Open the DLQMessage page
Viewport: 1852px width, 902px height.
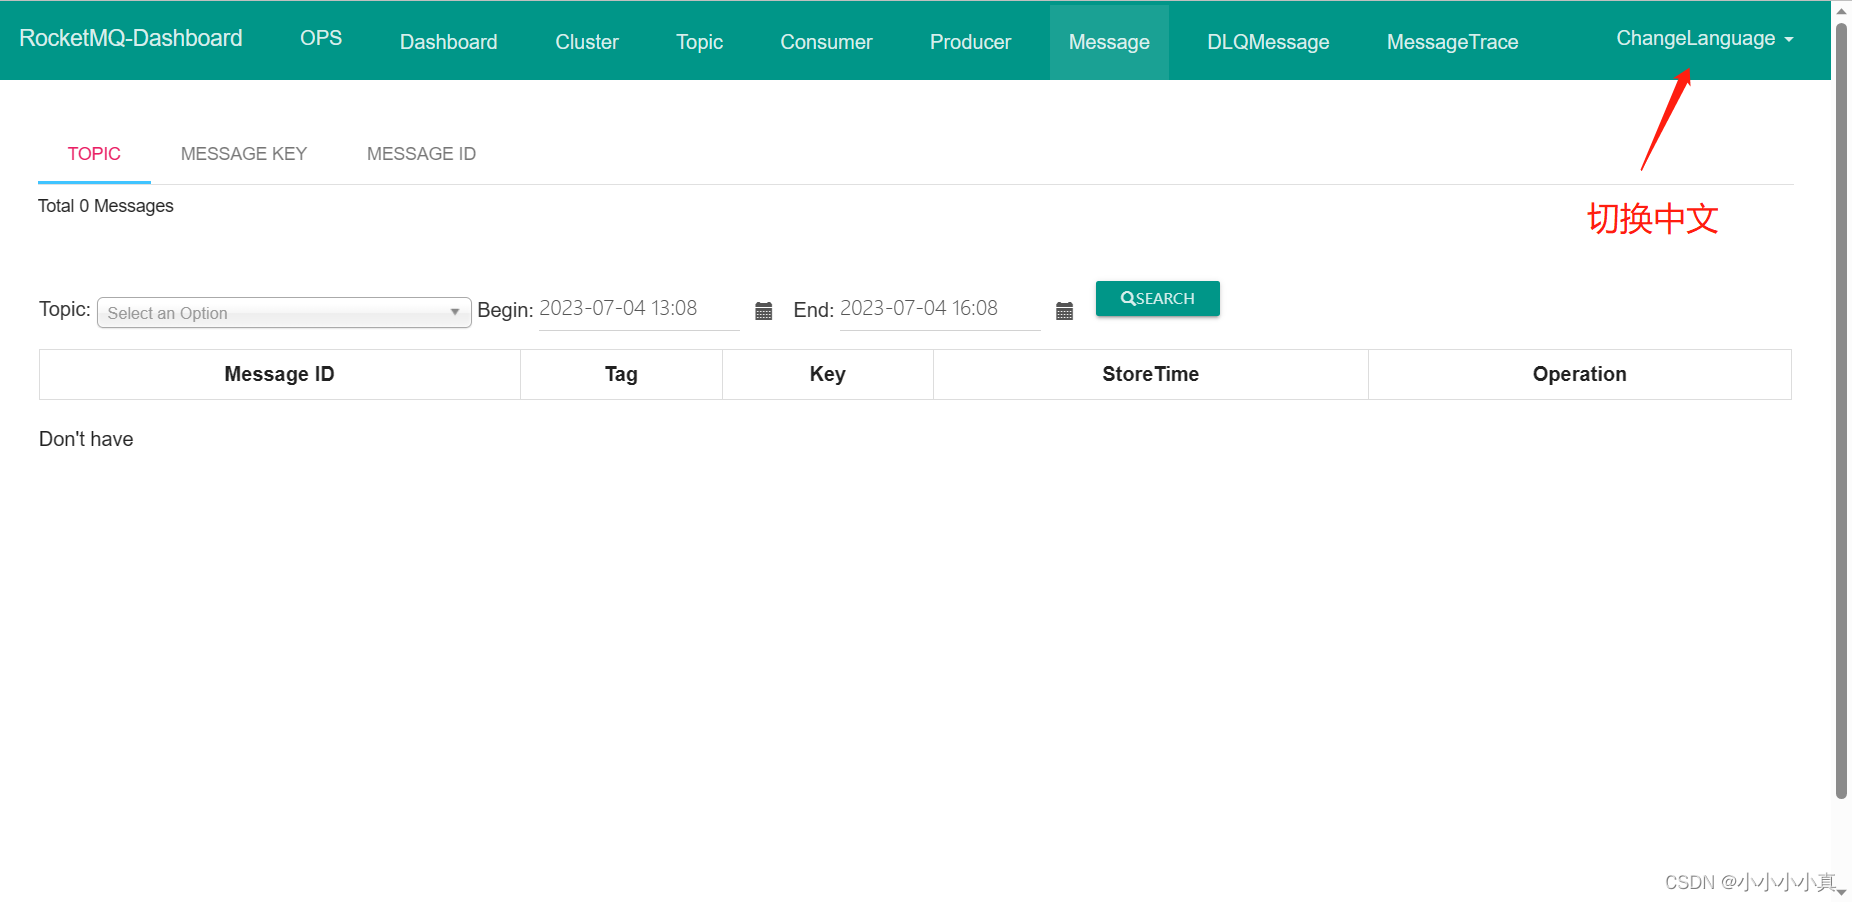click(x=1268, y=42)
